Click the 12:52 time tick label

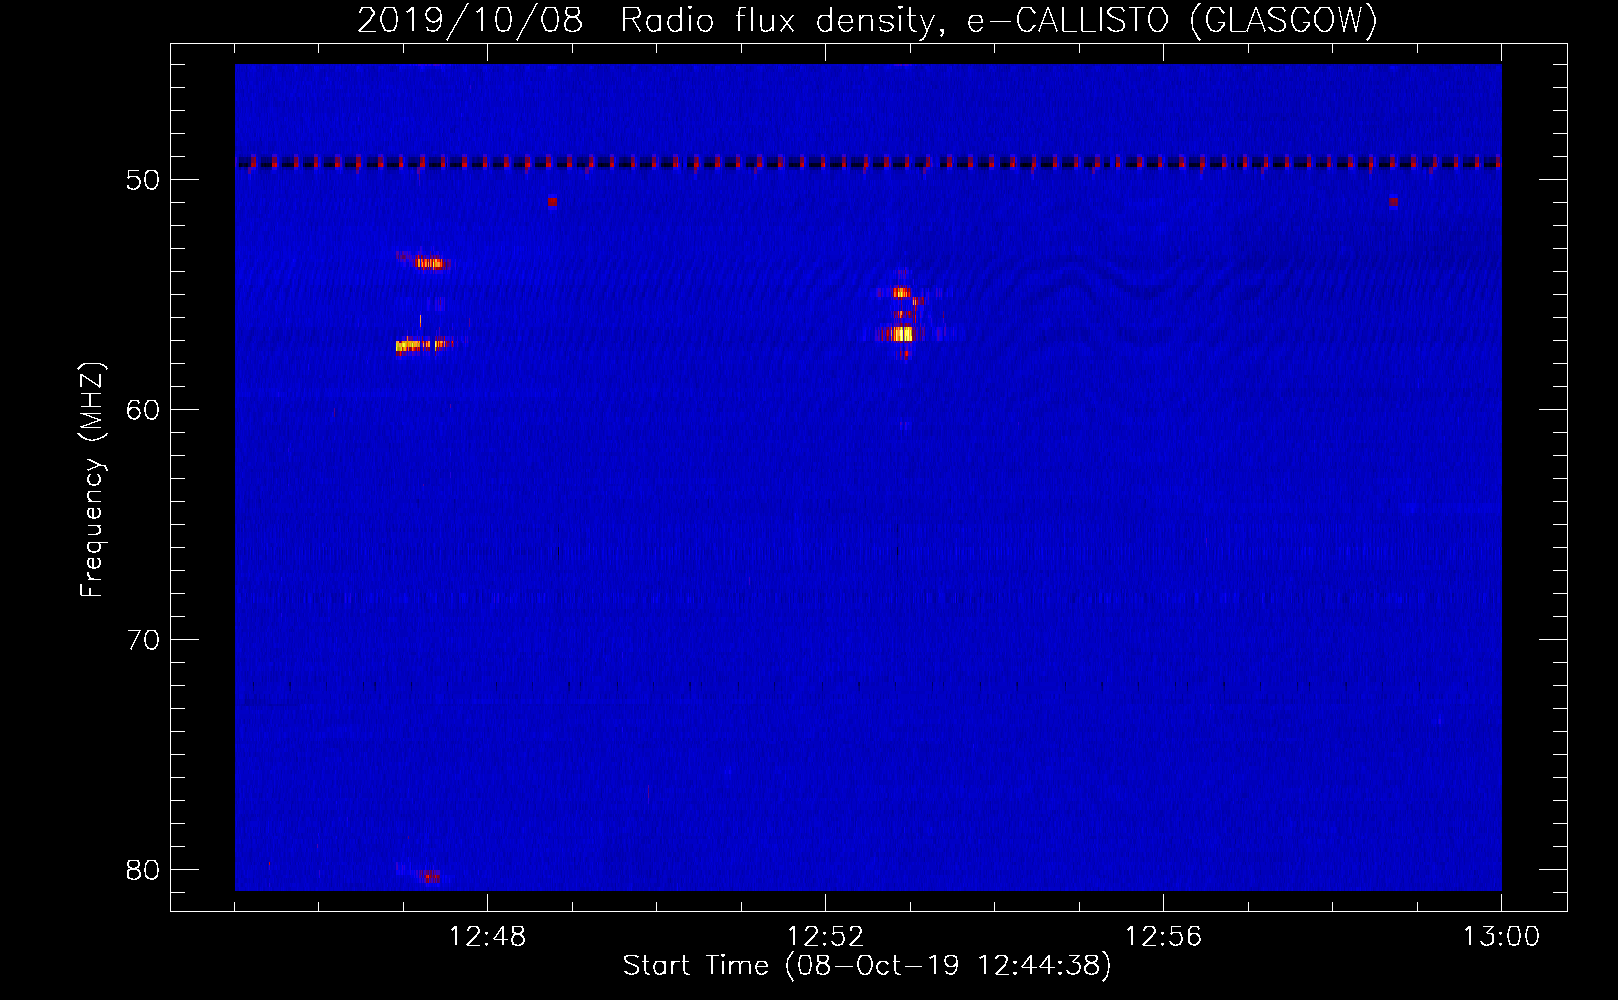coord(825,937)
